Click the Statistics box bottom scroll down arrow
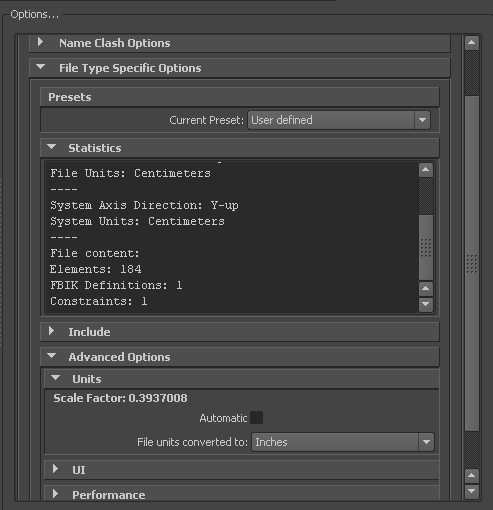 [426, 304]
